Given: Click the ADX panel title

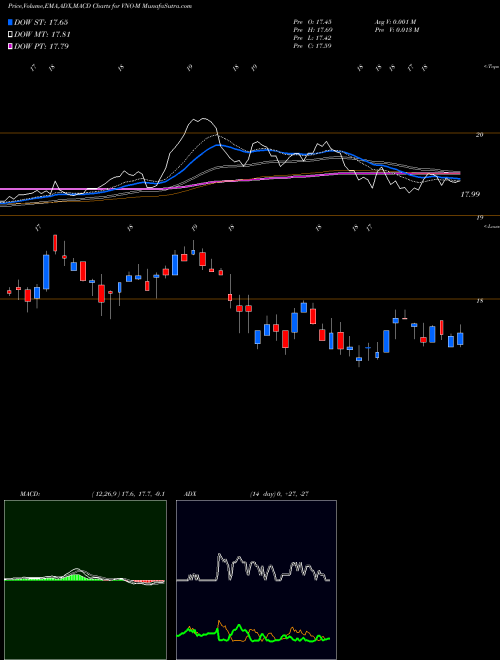Looking at the screenshot, I should click(190, 494).
